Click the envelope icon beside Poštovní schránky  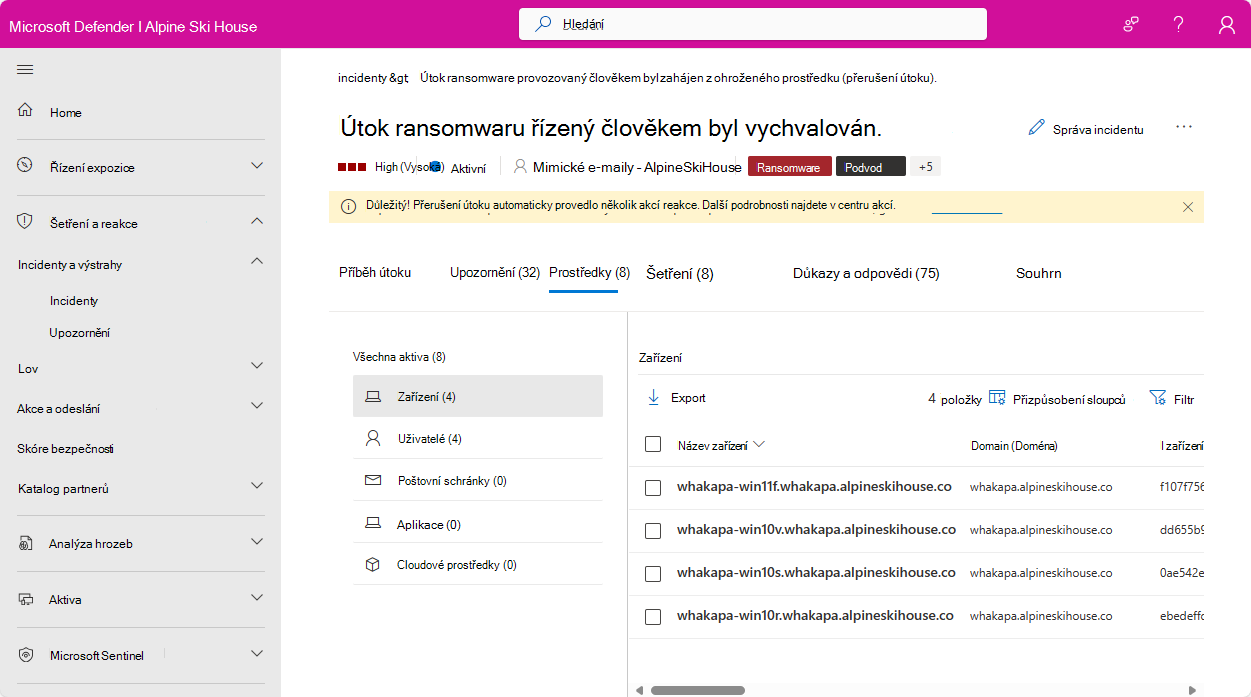click(x=373, y=480)
